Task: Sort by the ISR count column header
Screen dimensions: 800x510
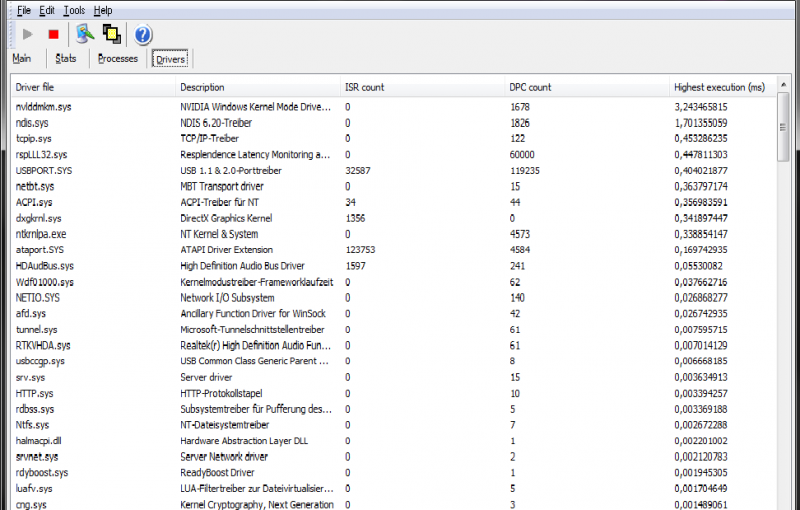Action: click(x=422, y=87)
